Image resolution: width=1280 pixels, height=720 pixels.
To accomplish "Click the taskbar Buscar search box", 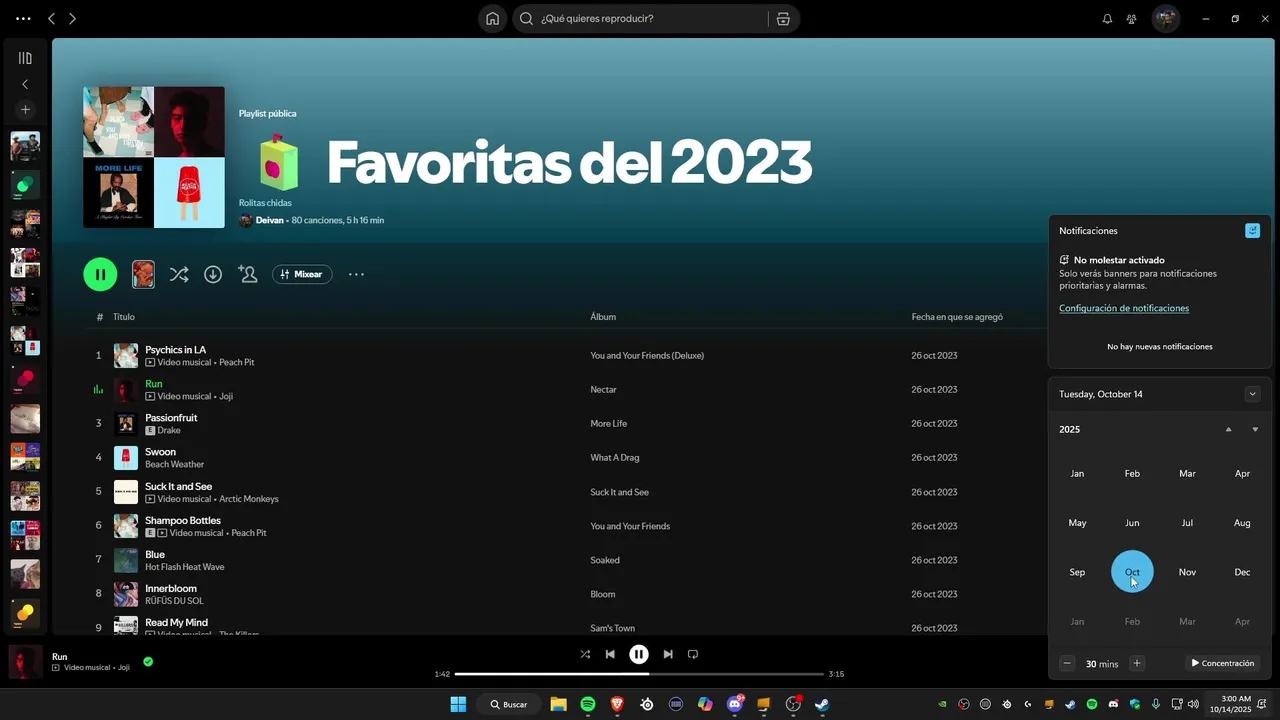I will (509, 704).
